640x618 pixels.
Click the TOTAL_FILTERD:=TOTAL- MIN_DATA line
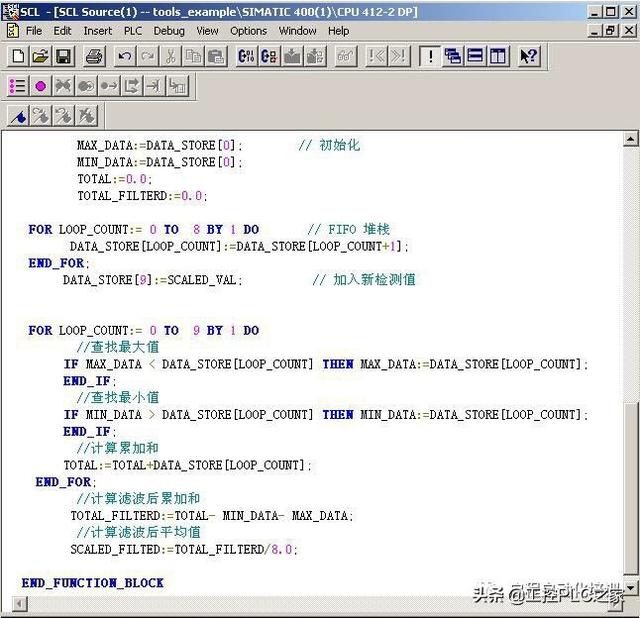coord(211,516)
